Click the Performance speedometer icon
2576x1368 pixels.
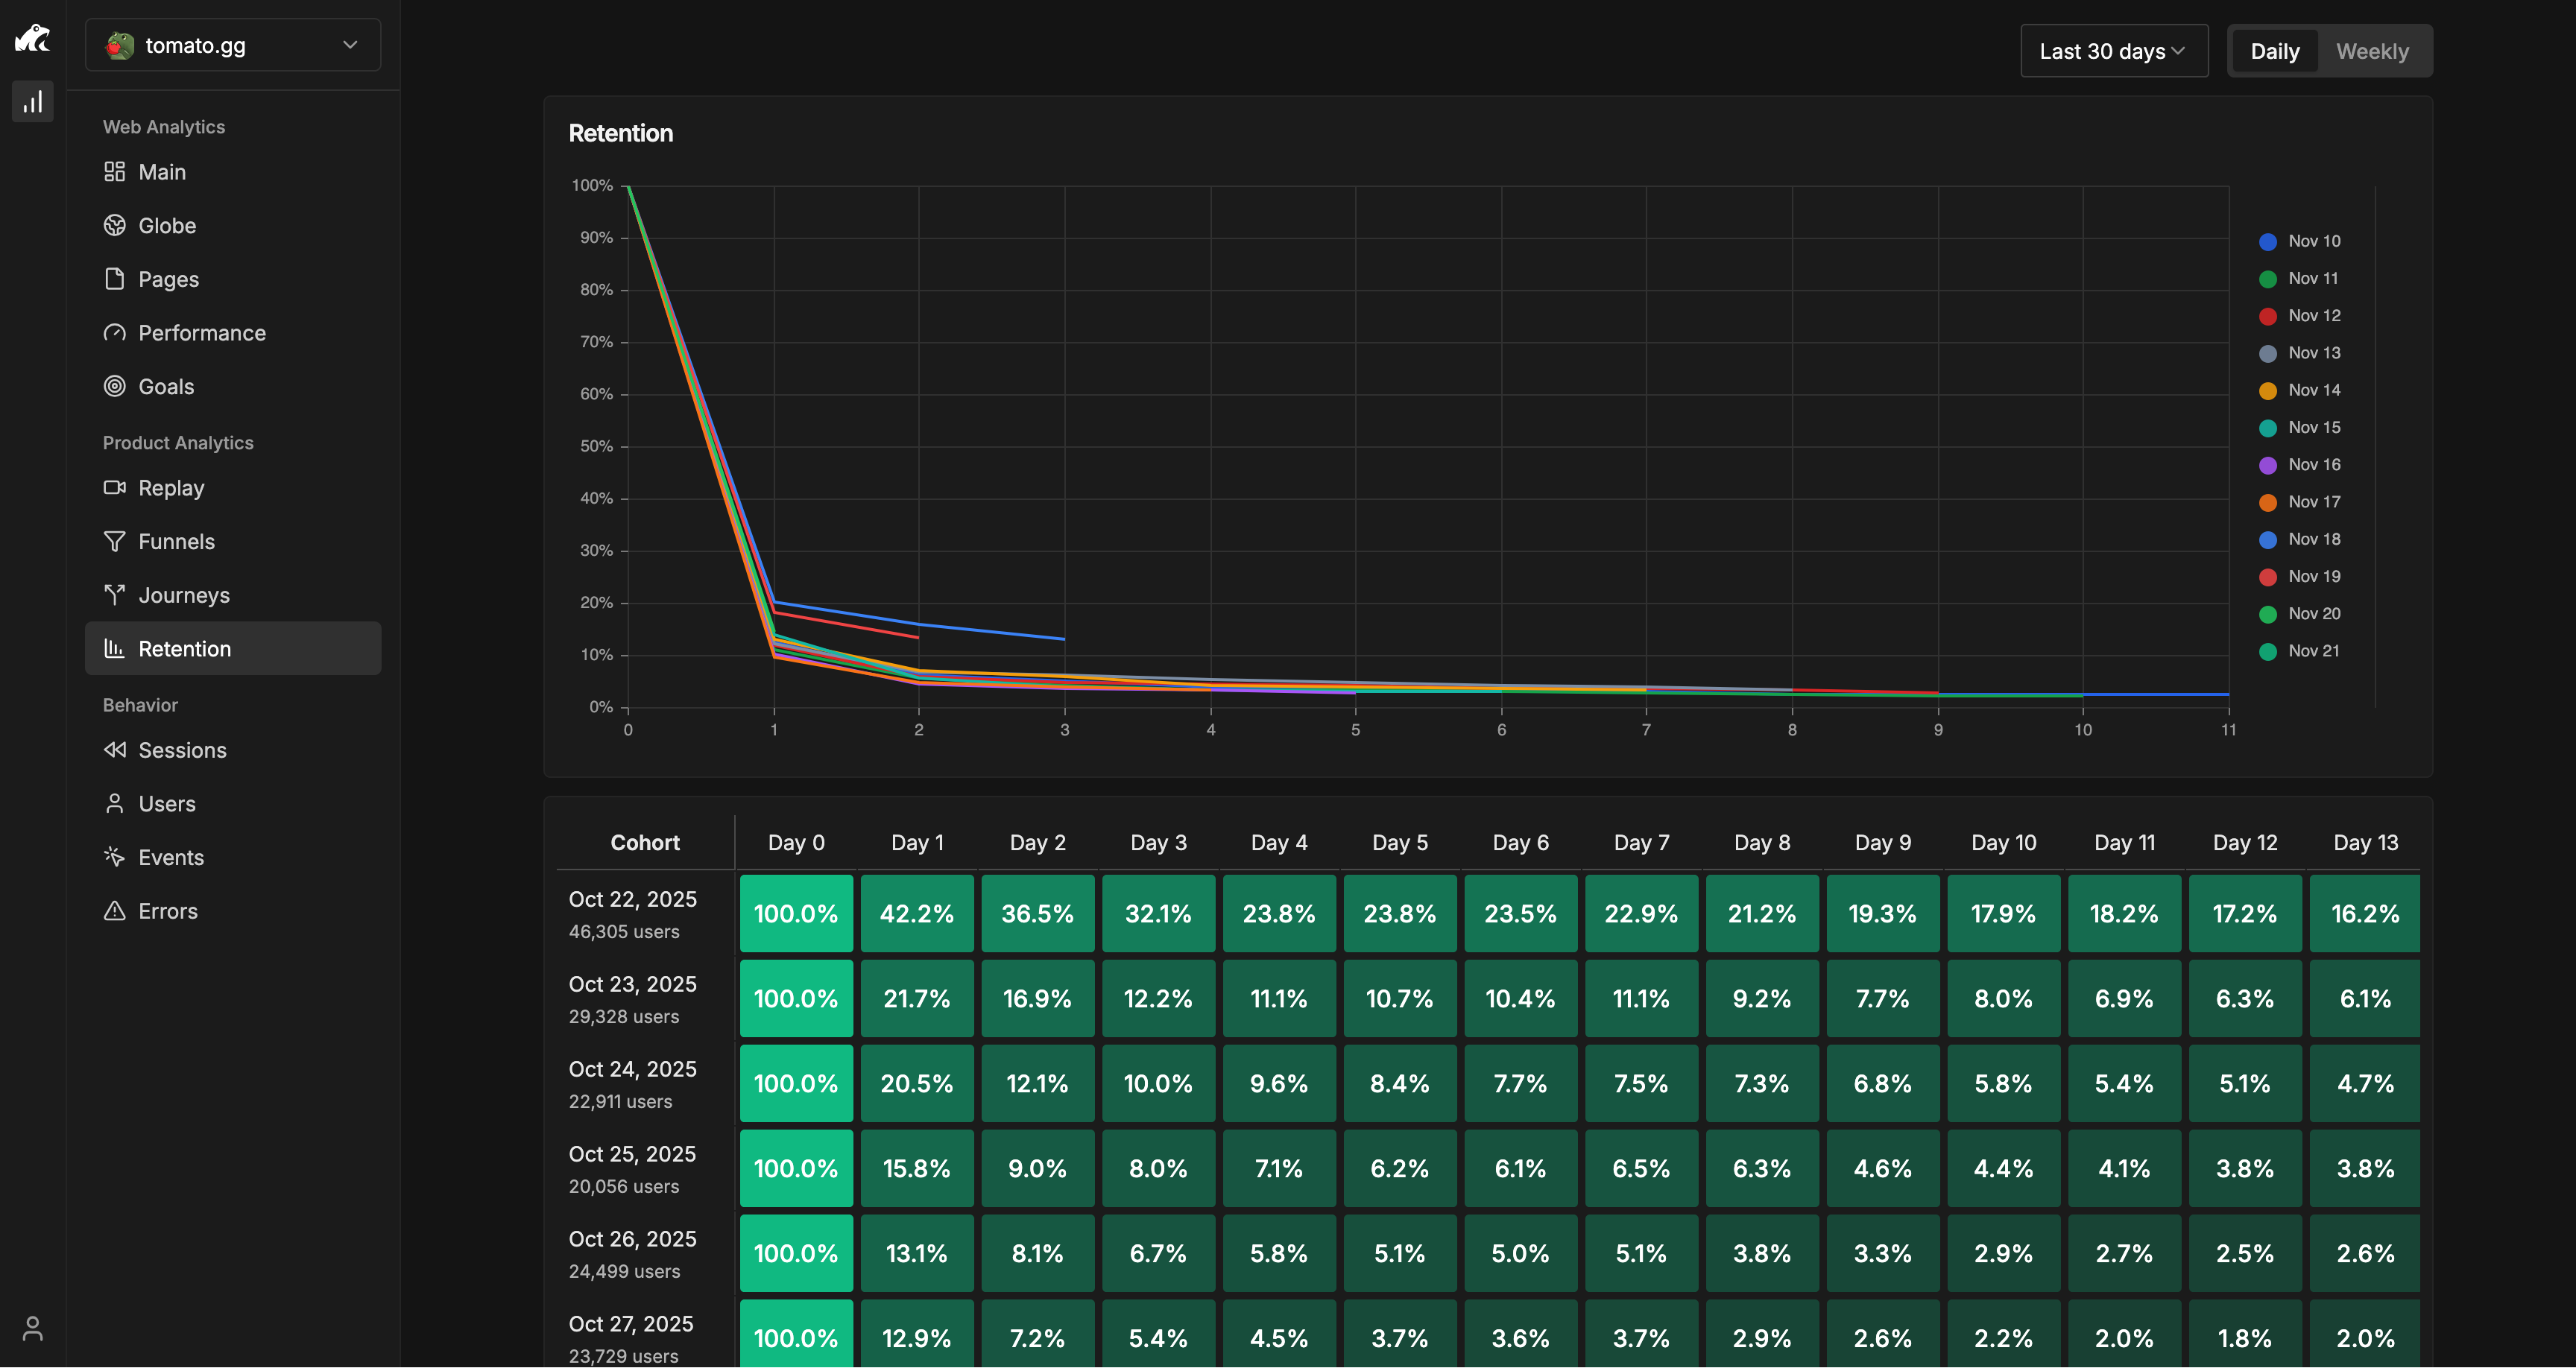(x=114, y=332)
